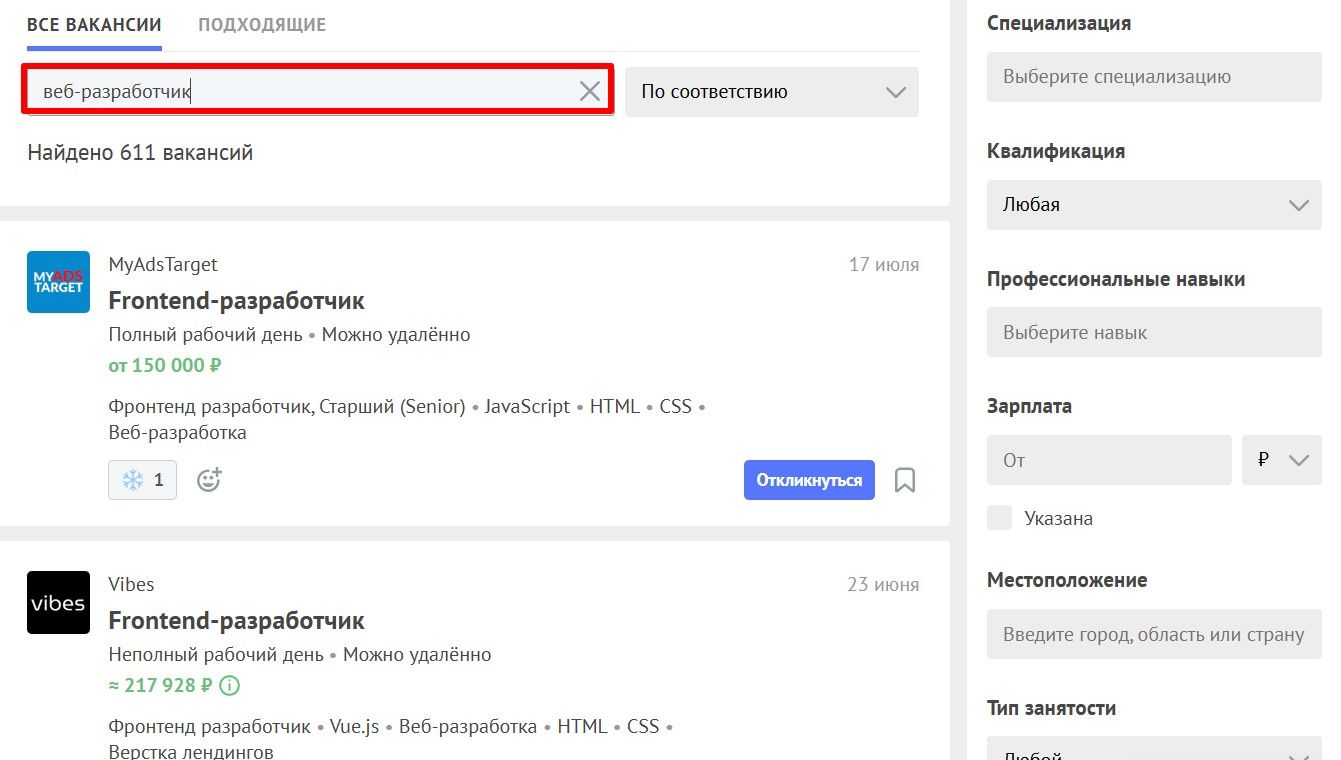Screen dimensions: 1341x760
Task: Click the "Откликнуться" button
Action: (x=809, y=480)
